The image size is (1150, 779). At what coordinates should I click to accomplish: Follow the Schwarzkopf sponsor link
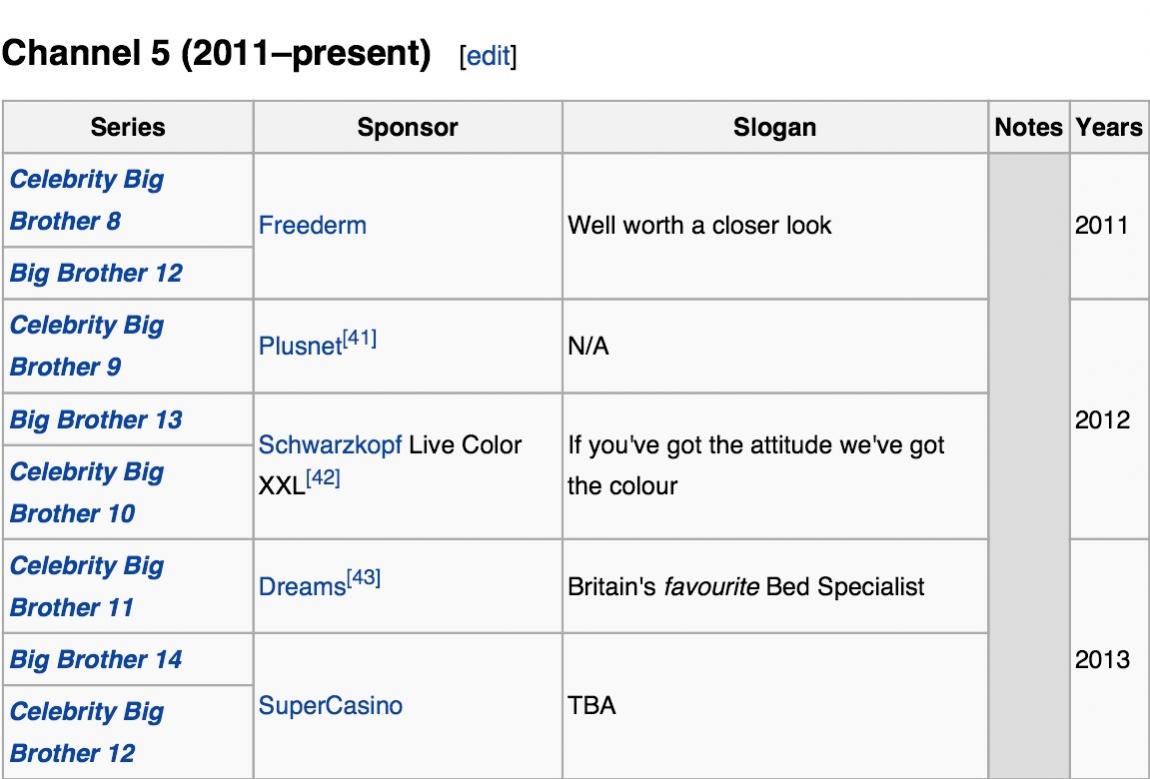point(330,445)
